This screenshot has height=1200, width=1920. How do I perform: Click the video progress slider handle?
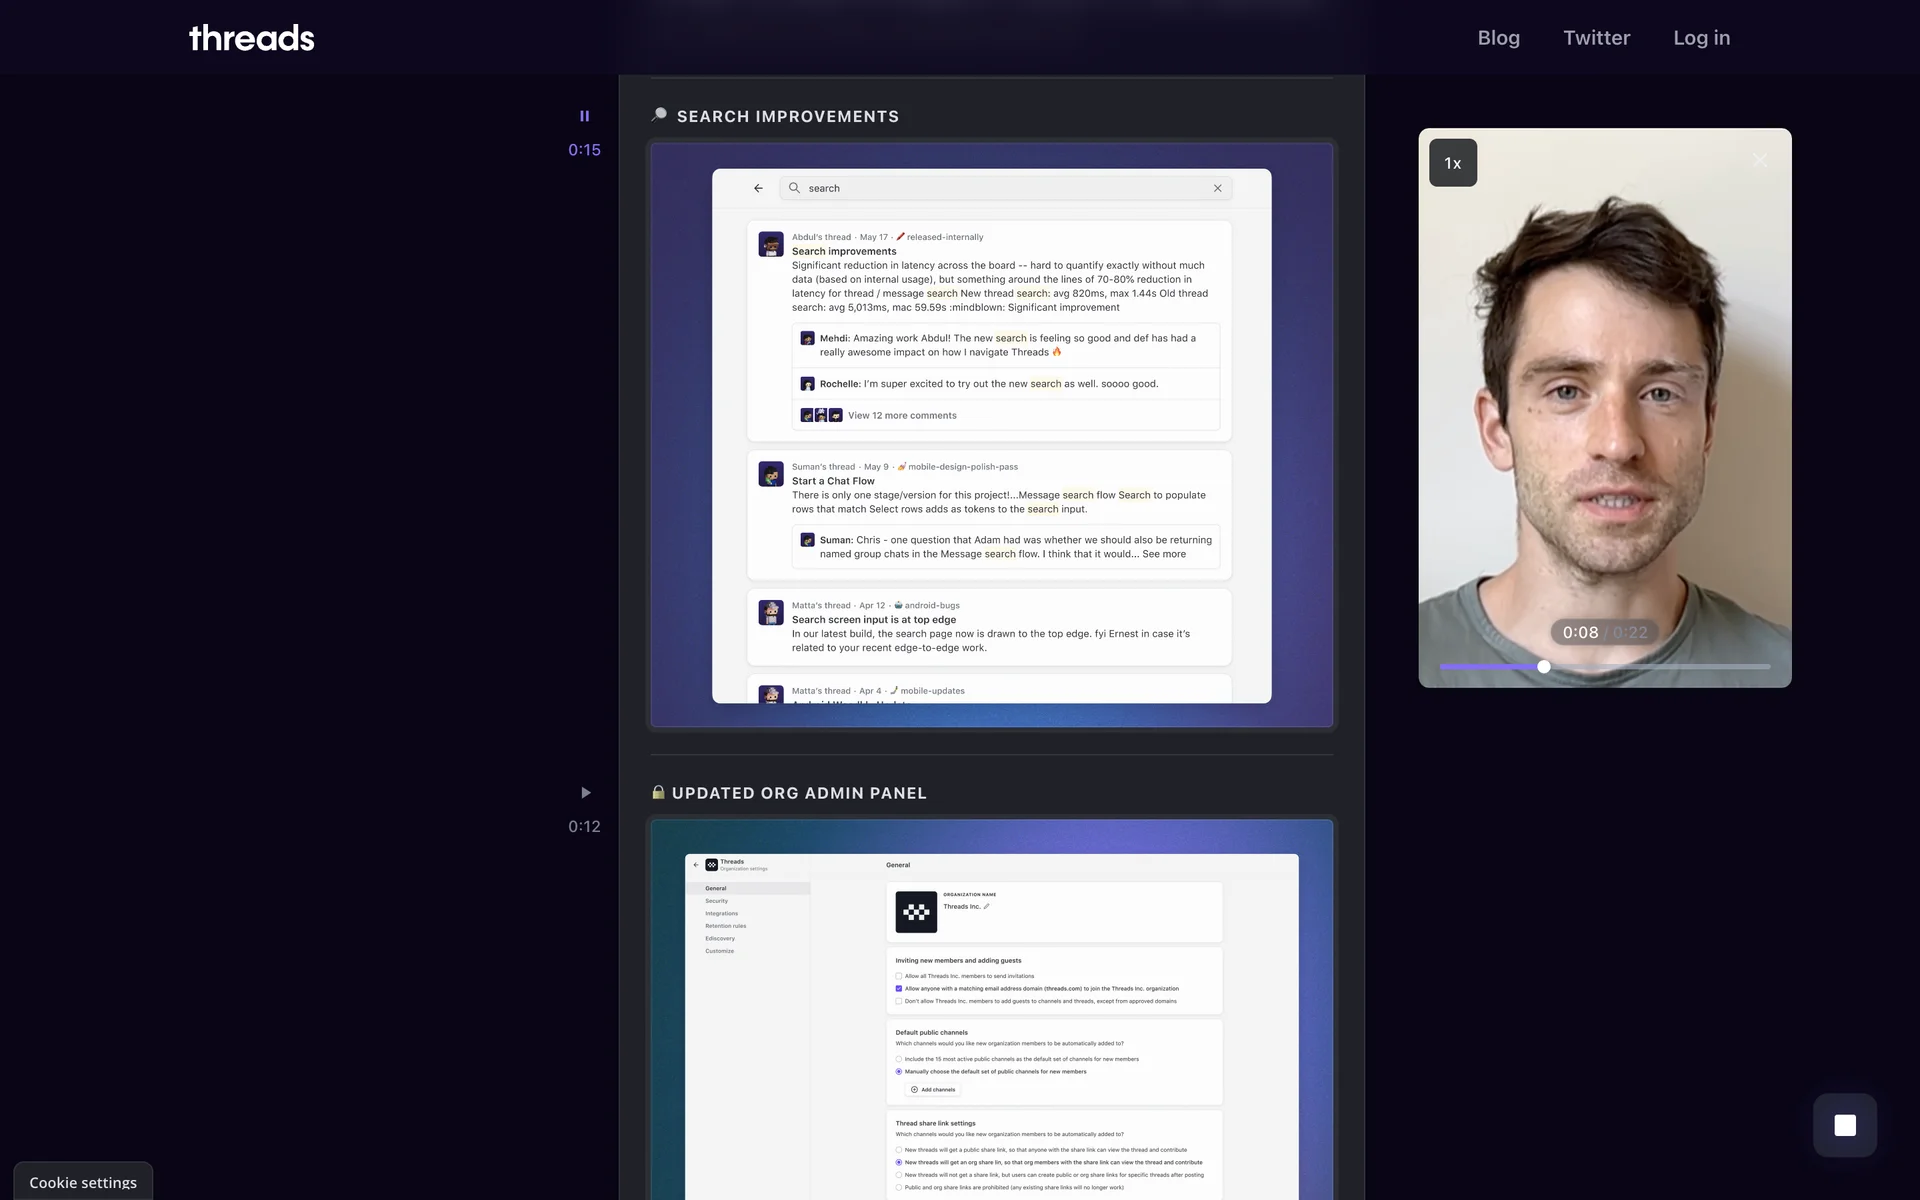(x=1544, y=667)
